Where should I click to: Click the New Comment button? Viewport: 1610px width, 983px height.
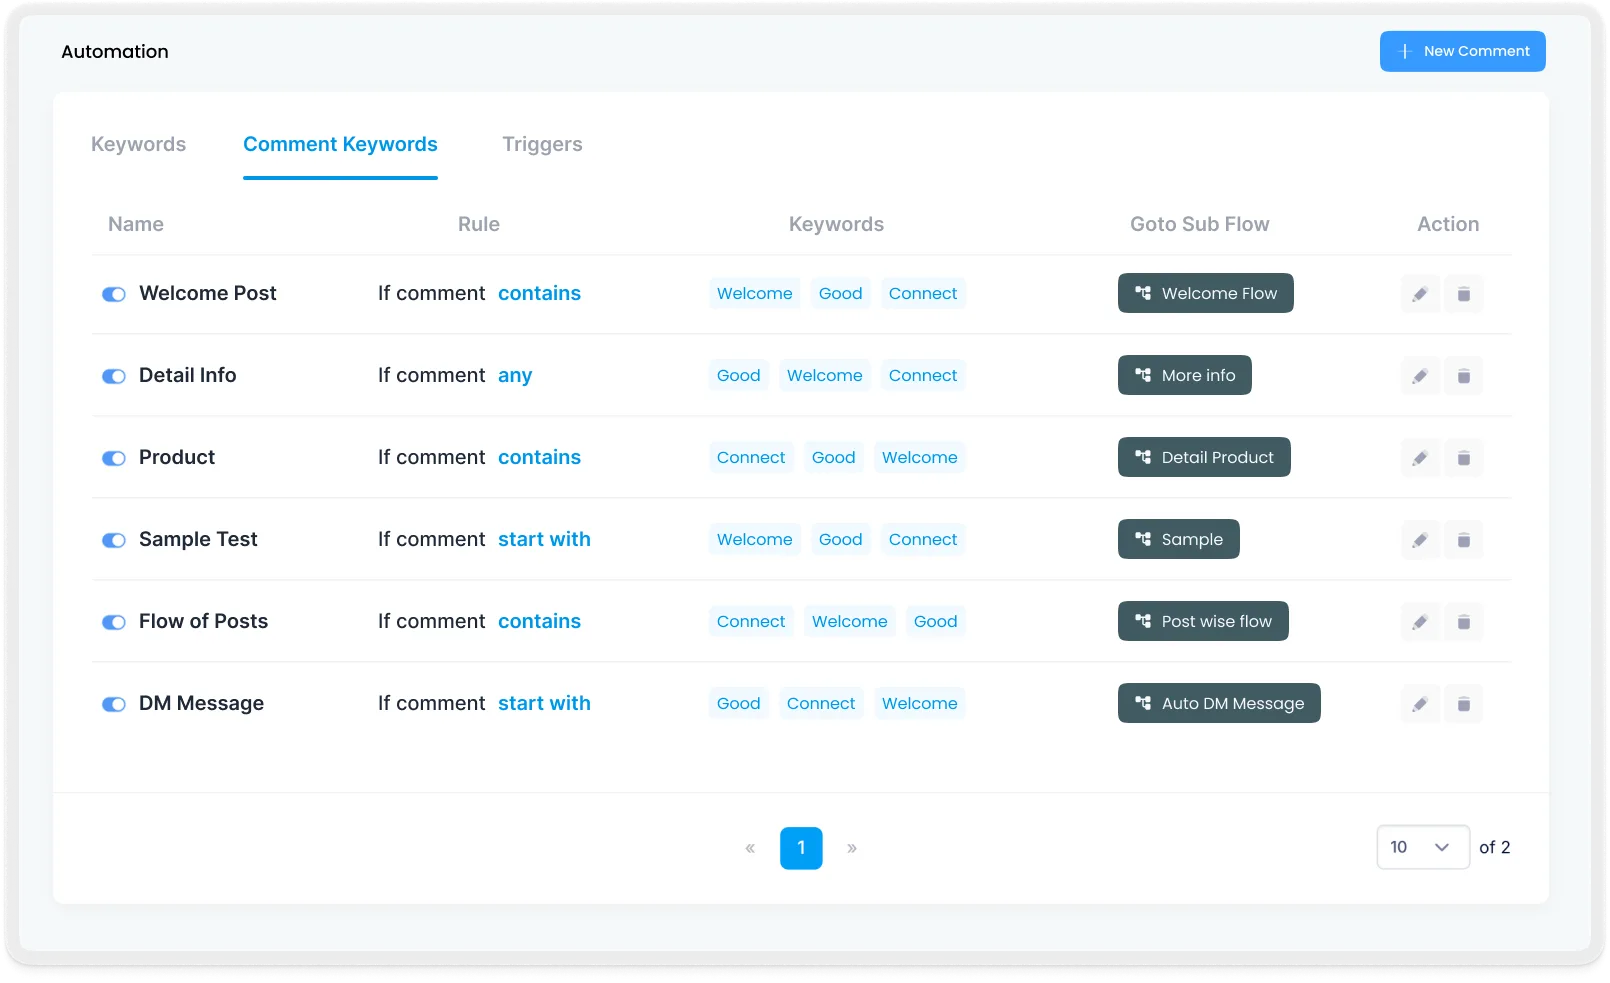(x=1461, y=51)
